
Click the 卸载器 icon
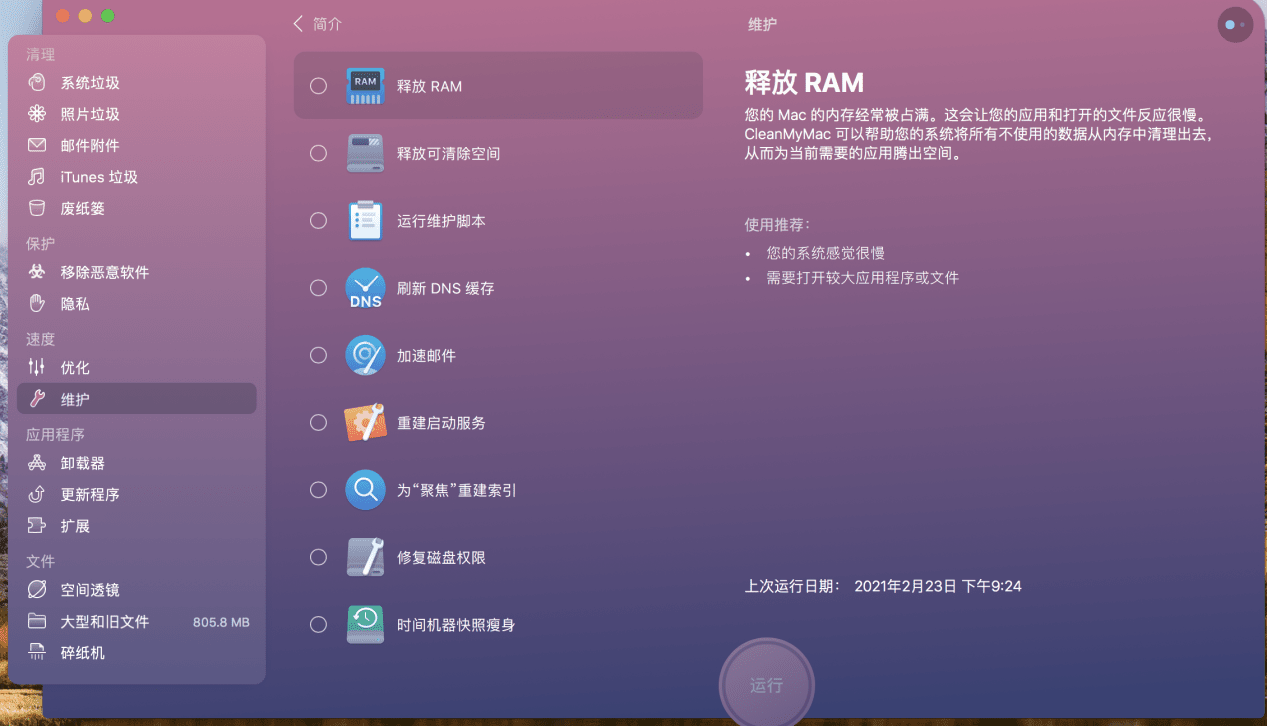pos(37,463)
